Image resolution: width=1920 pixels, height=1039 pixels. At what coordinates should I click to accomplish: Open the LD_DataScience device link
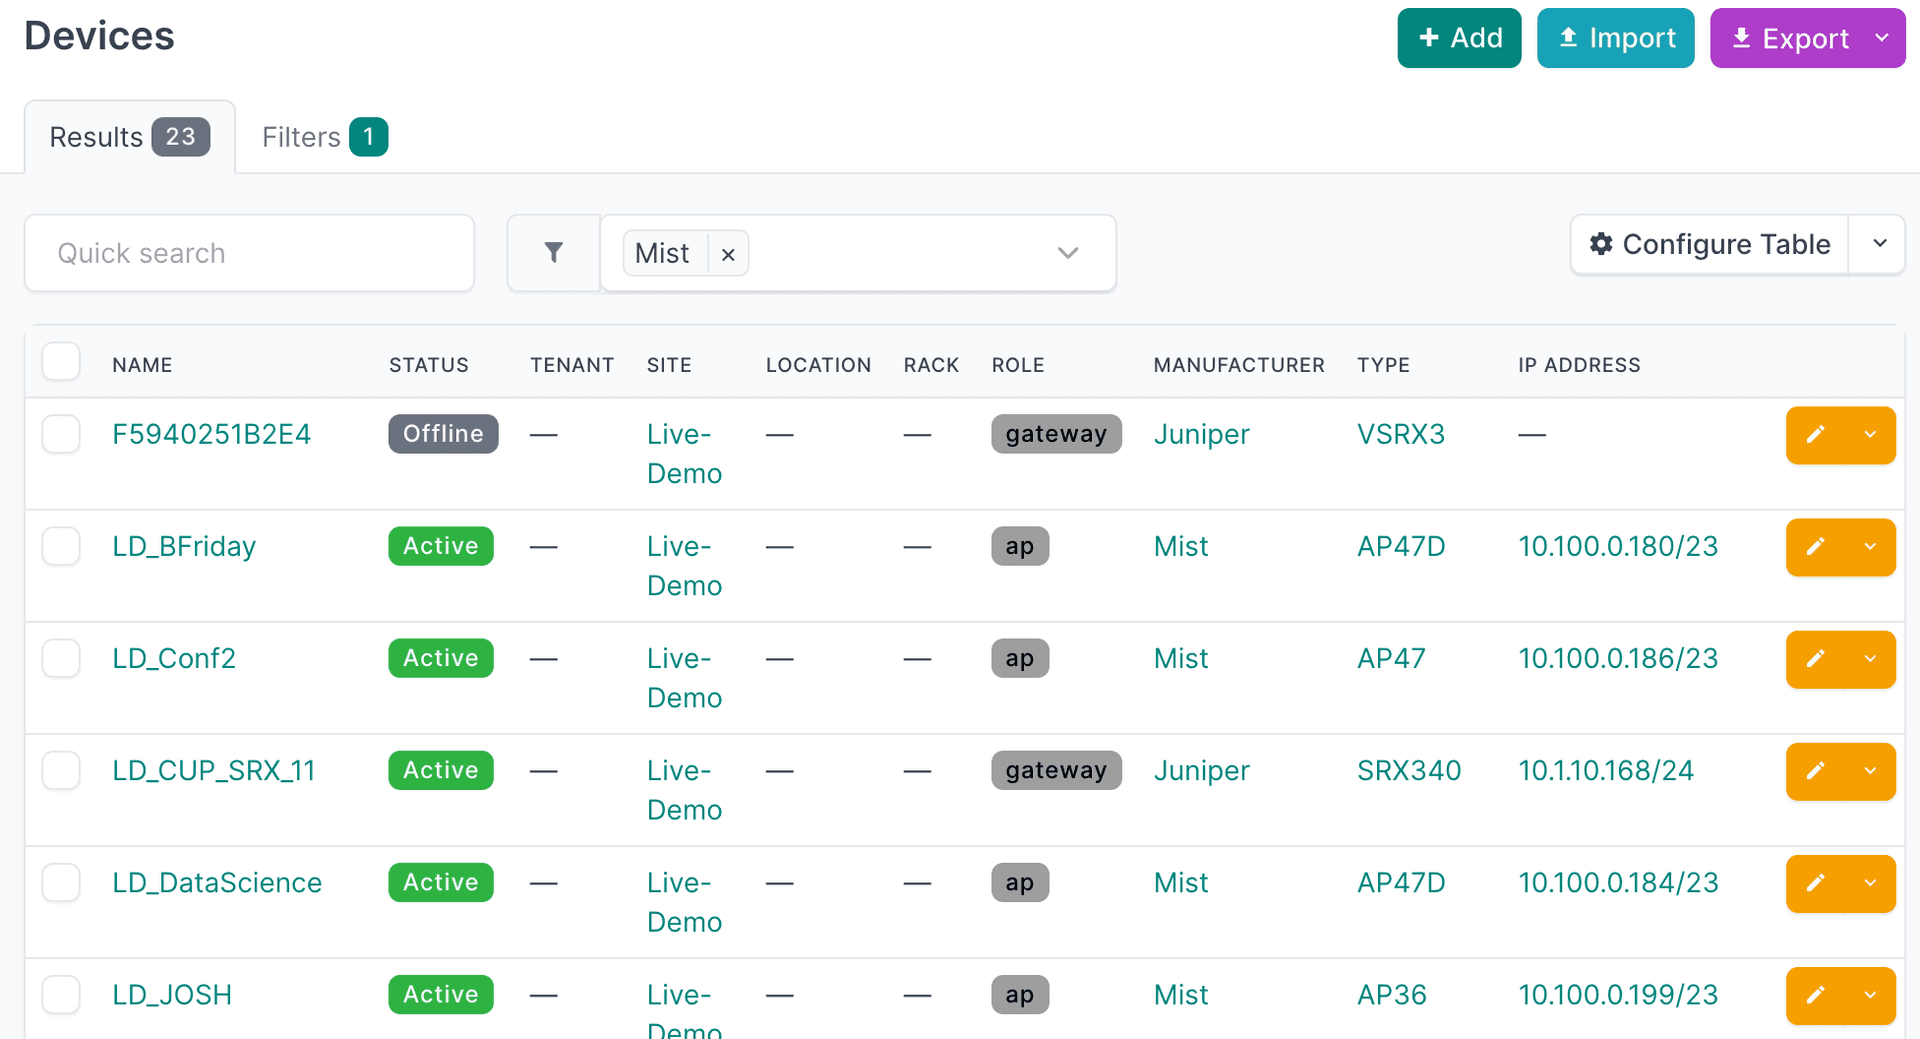217,883
